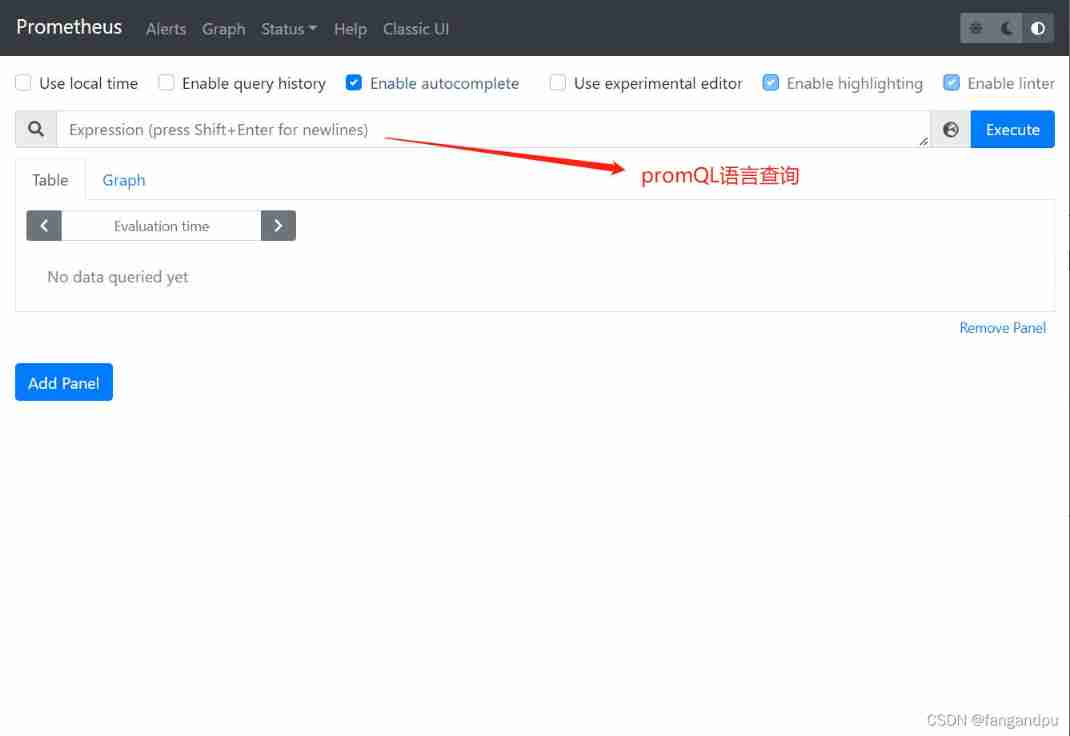Open the metrics explorer globe icon
1070x736 pixels.
951,129
